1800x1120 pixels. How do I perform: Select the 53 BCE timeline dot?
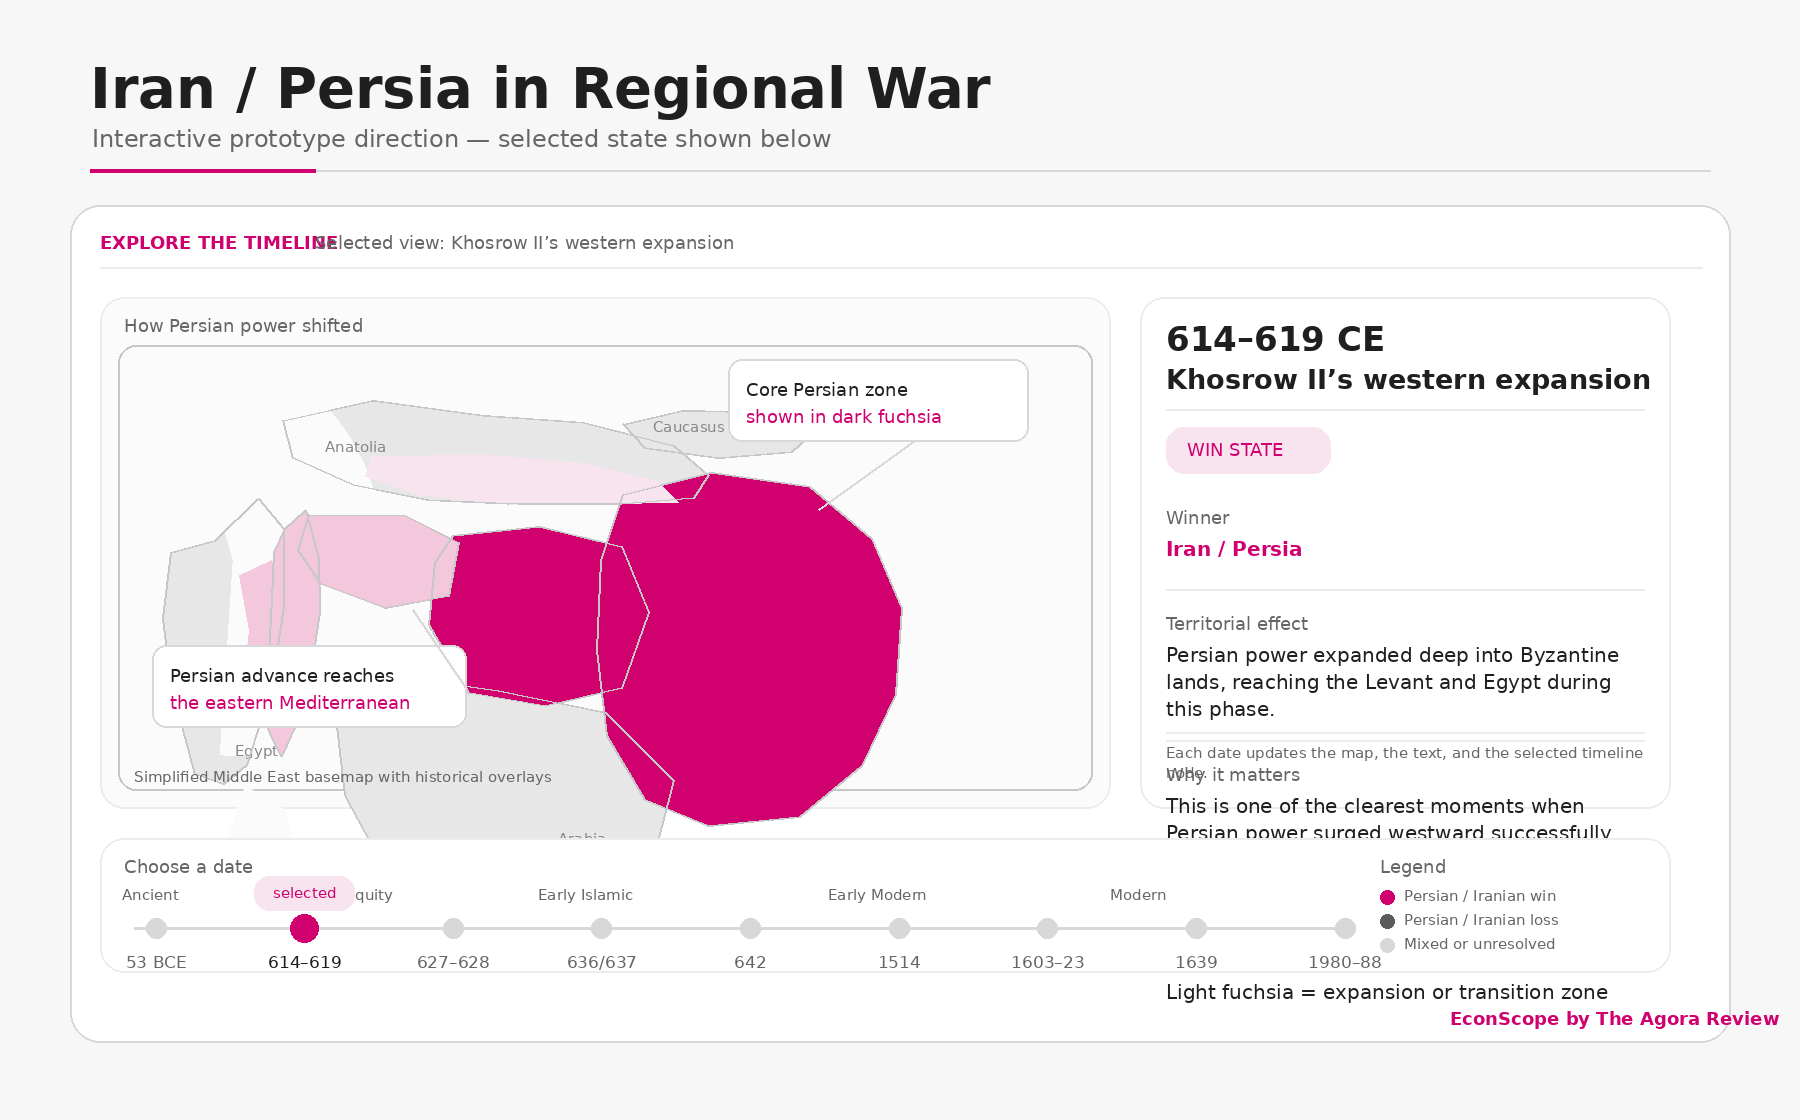(156, 928)
